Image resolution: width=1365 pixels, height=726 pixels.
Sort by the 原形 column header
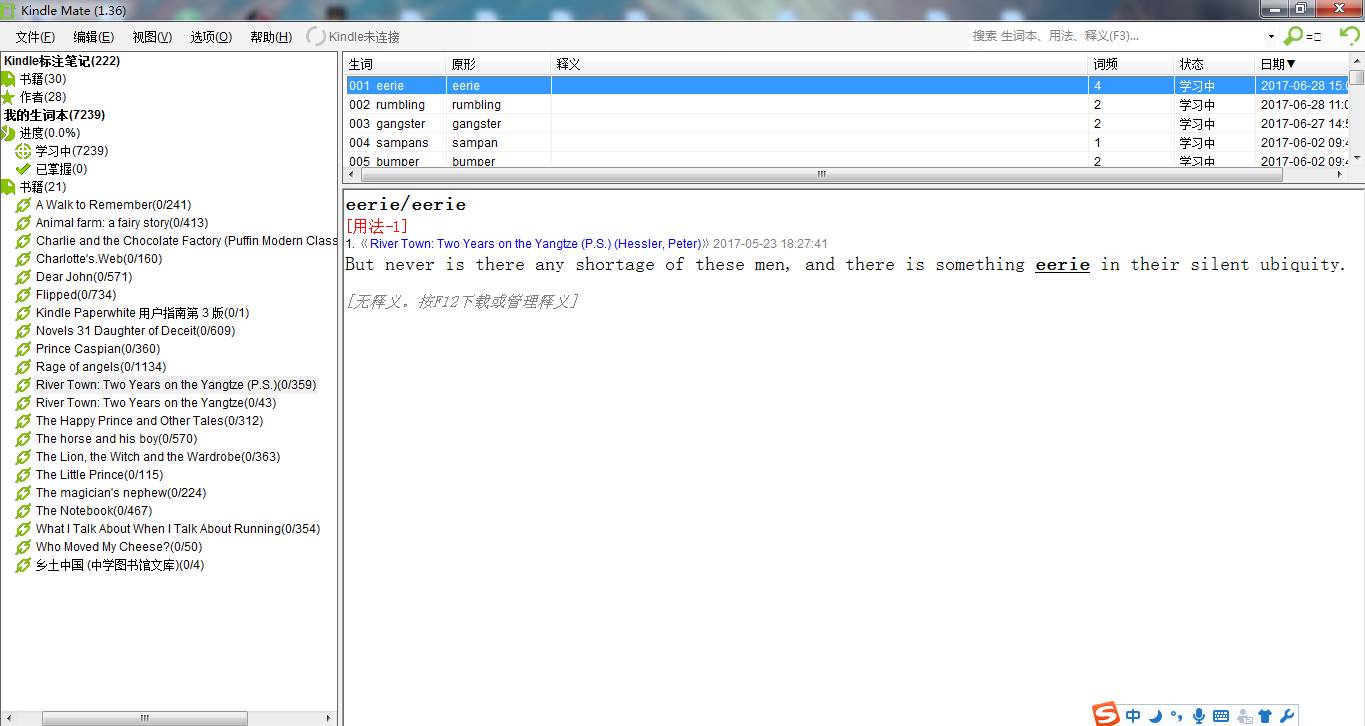pos(500,64)
